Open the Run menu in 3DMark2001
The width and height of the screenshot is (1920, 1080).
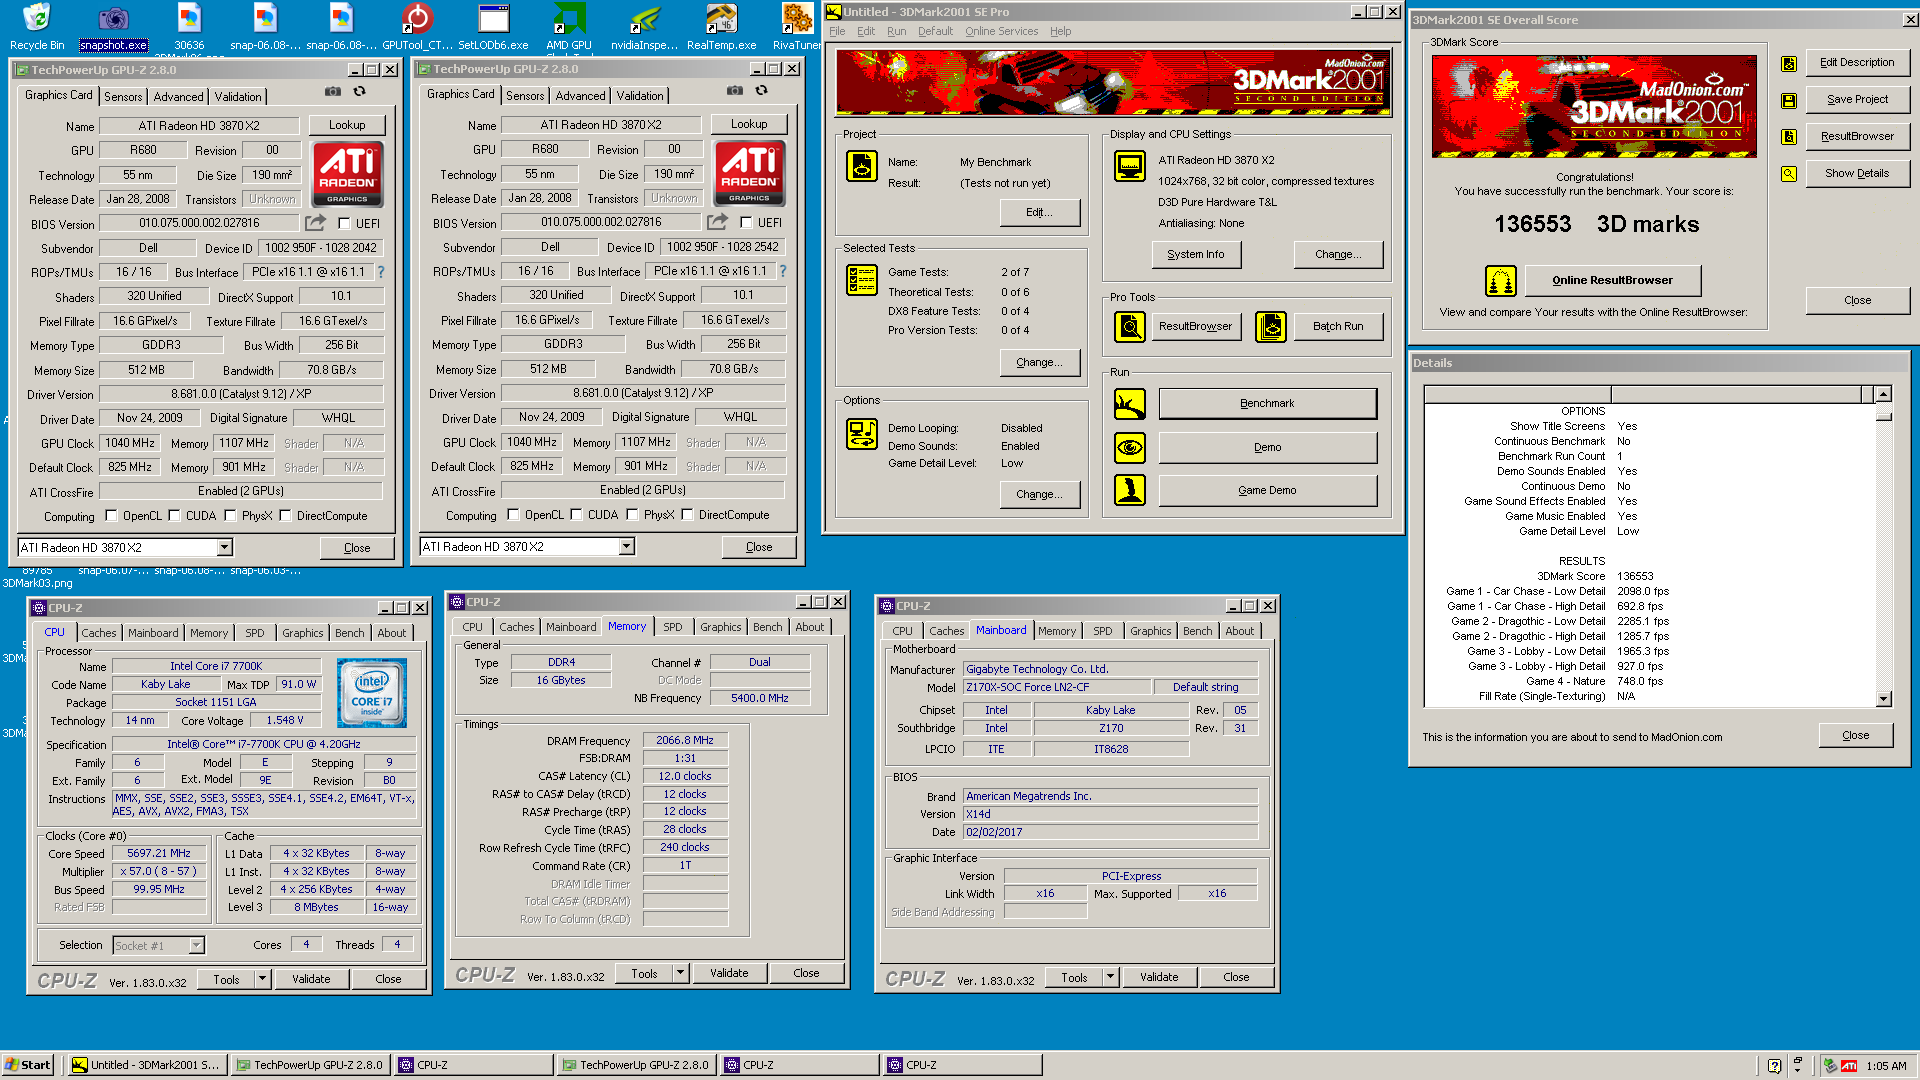[x=896, y=31]
